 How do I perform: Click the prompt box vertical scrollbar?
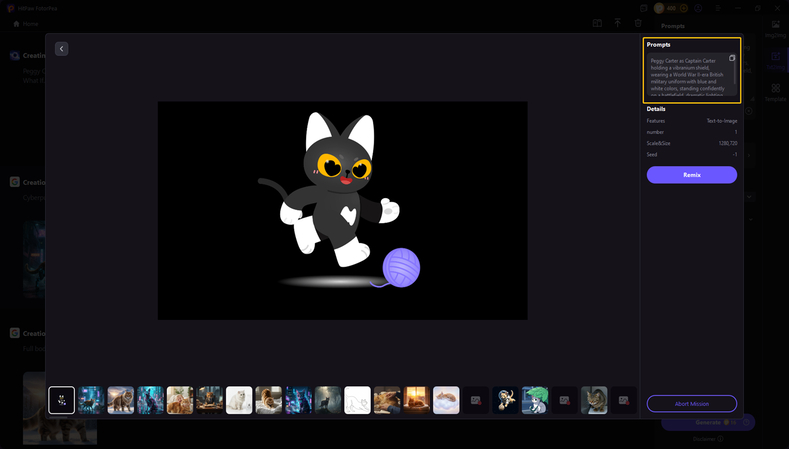click(x=735, y=70)
